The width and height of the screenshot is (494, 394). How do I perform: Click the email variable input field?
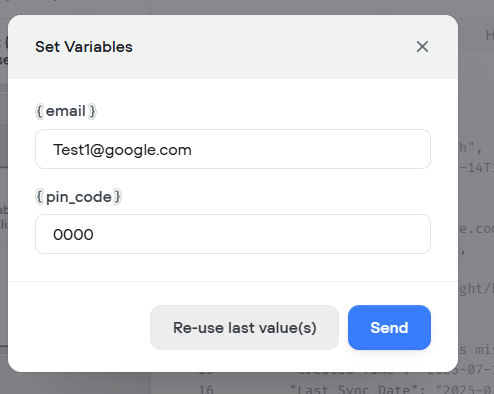coord(233,149)
